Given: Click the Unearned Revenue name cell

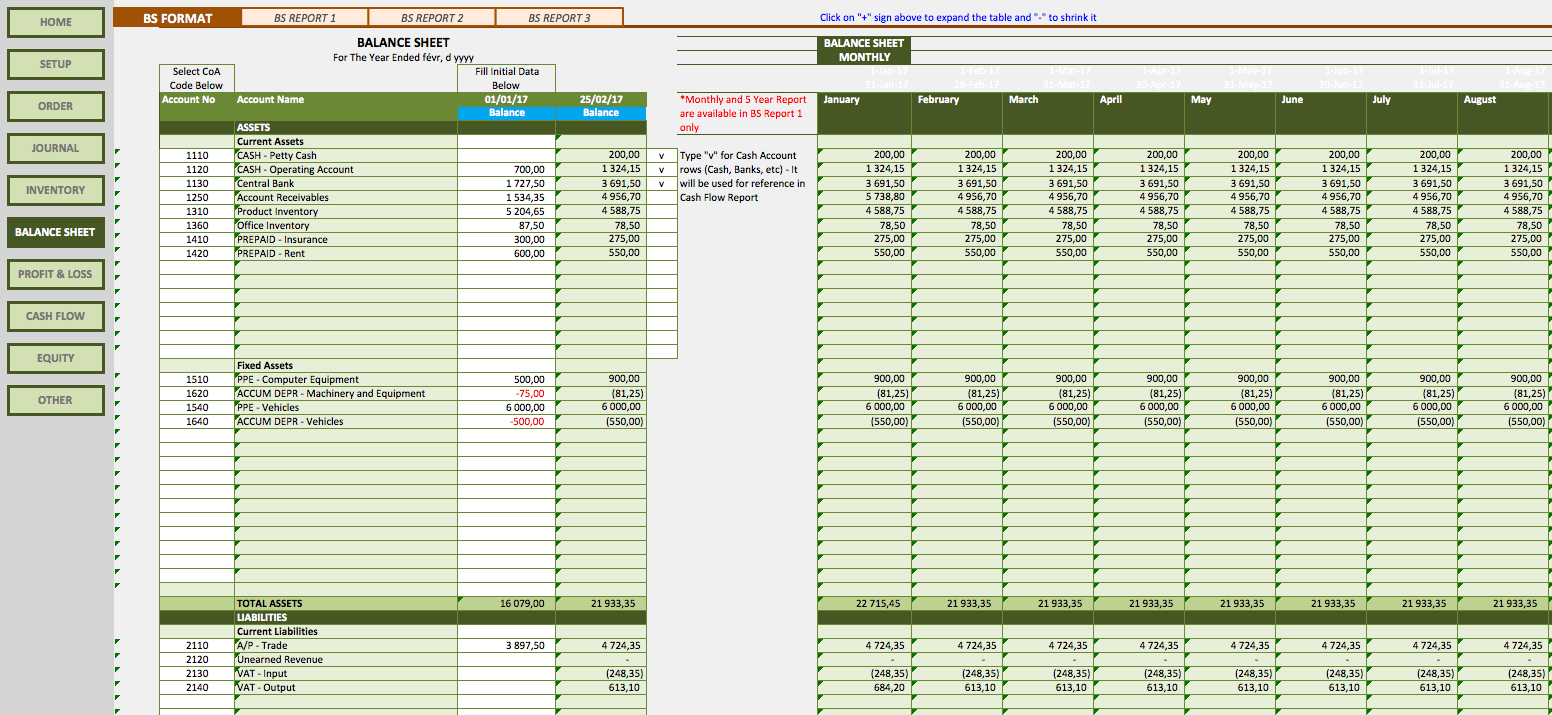Looking at the screenshot, I should 346,660.
